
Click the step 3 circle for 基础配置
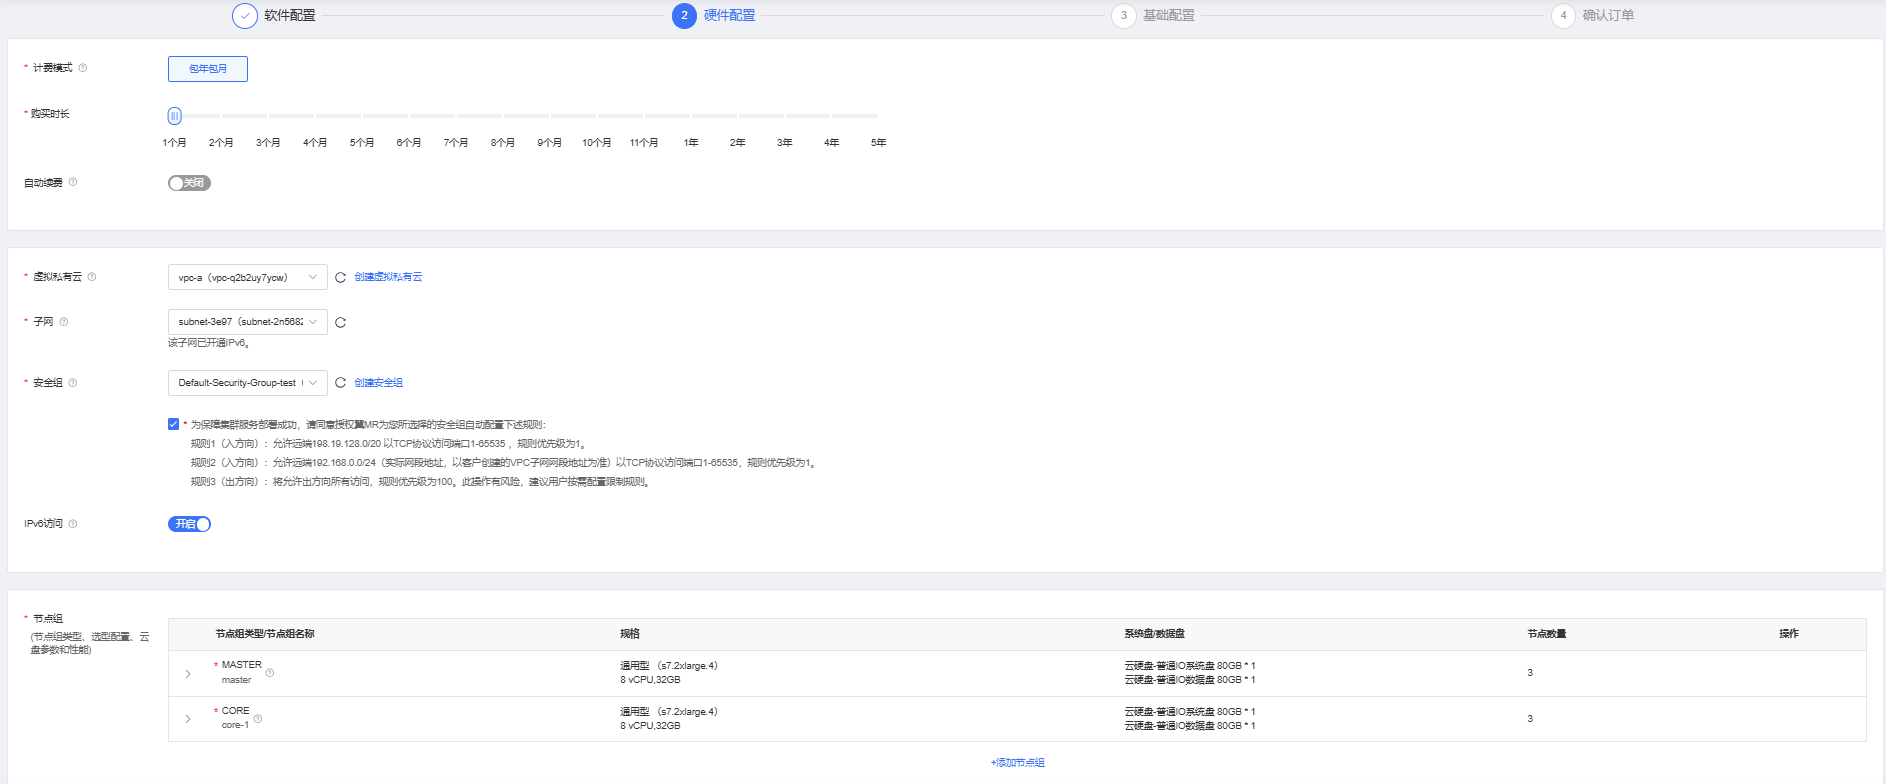click(1123, 16)
